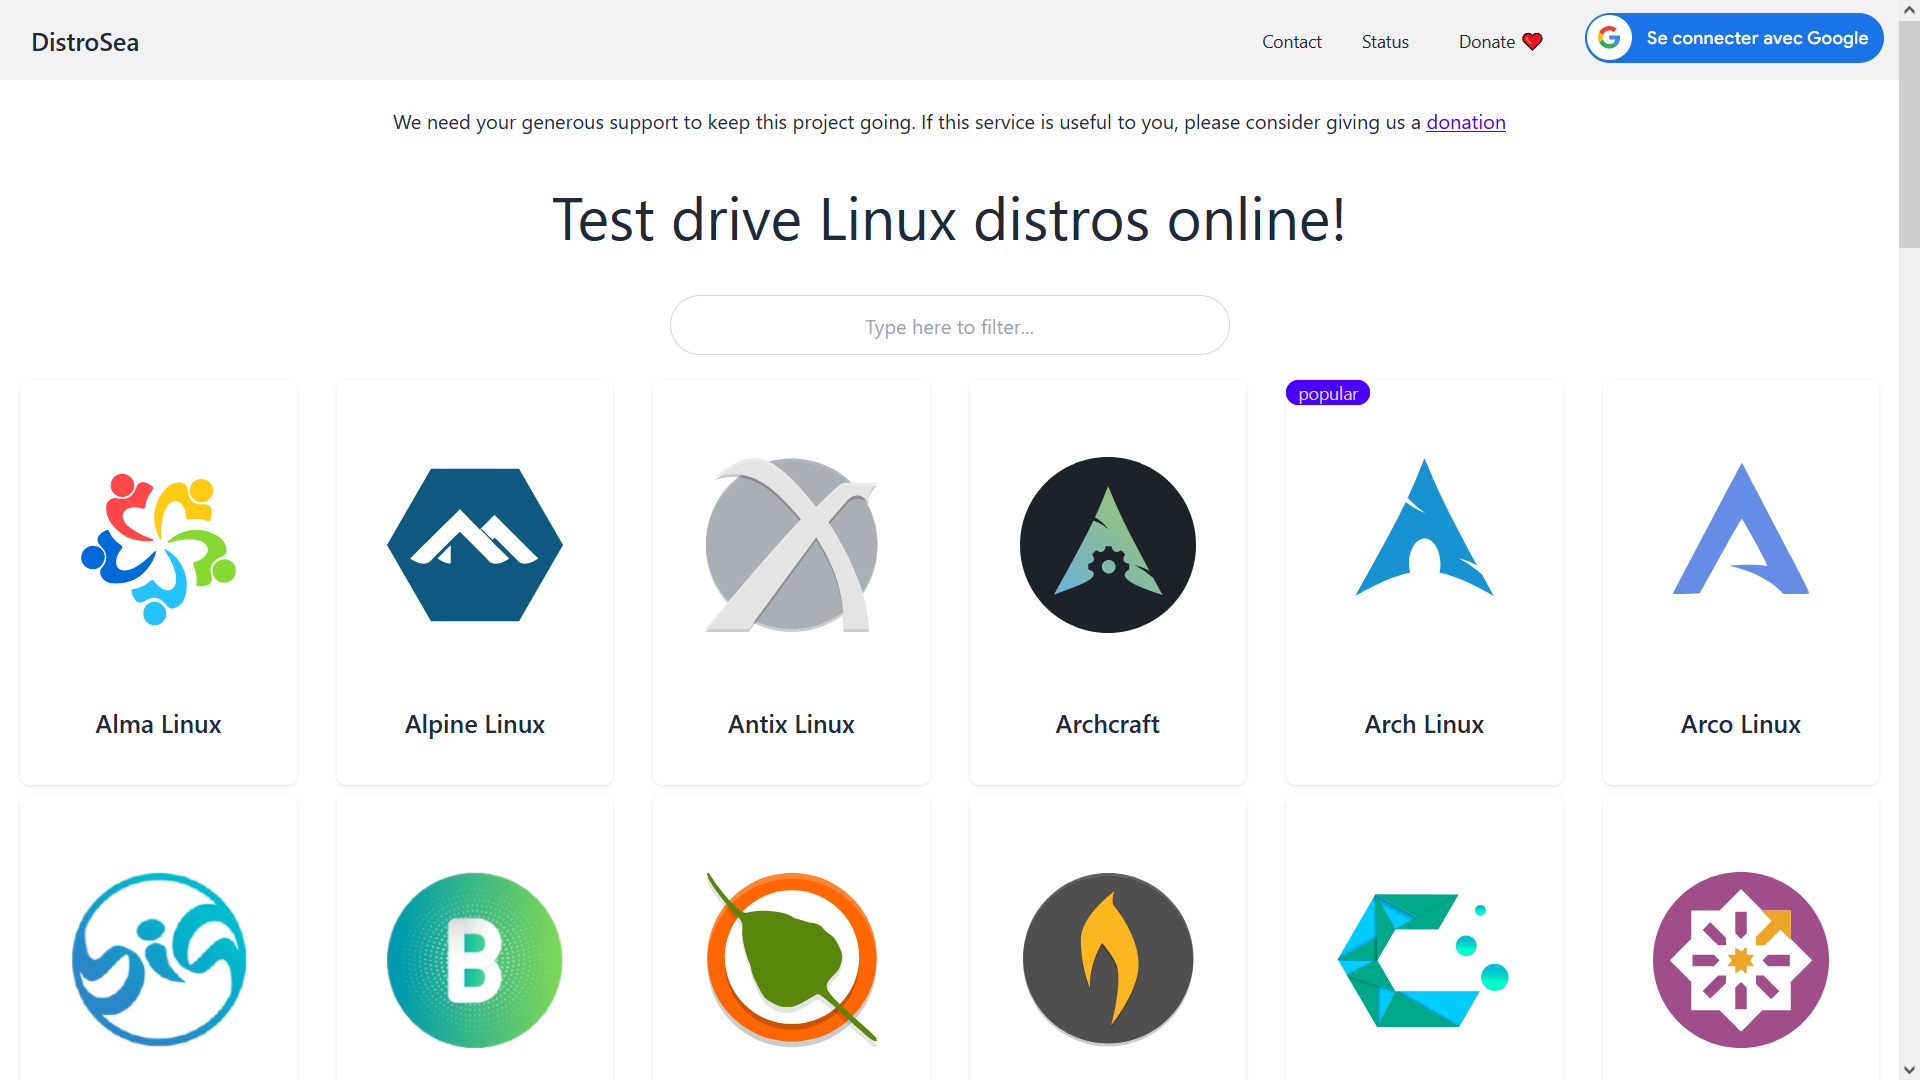Open the orange ring green leaf logo distro

click(x=791, y=960)
